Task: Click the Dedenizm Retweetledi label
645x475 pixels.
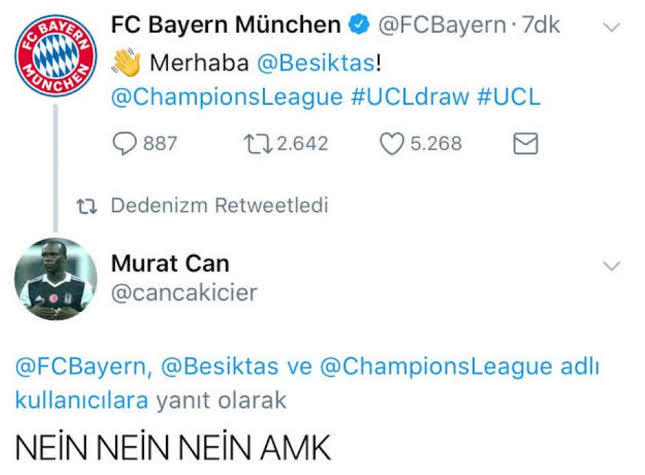Action: click(217, 206)
